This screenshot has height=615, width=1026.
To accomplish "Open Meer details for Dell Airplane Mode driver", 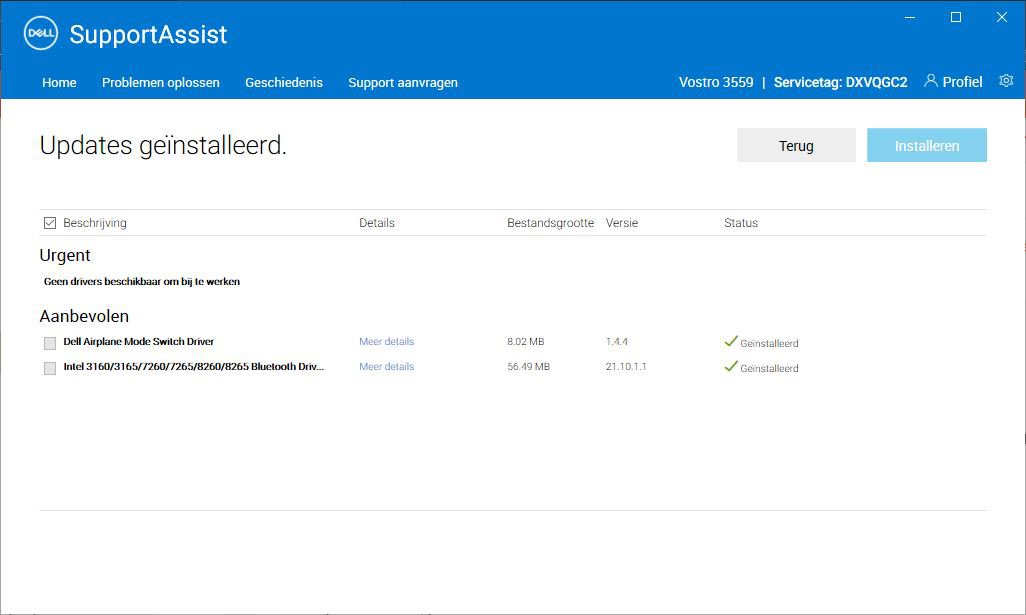I will (x=386, y=342).
